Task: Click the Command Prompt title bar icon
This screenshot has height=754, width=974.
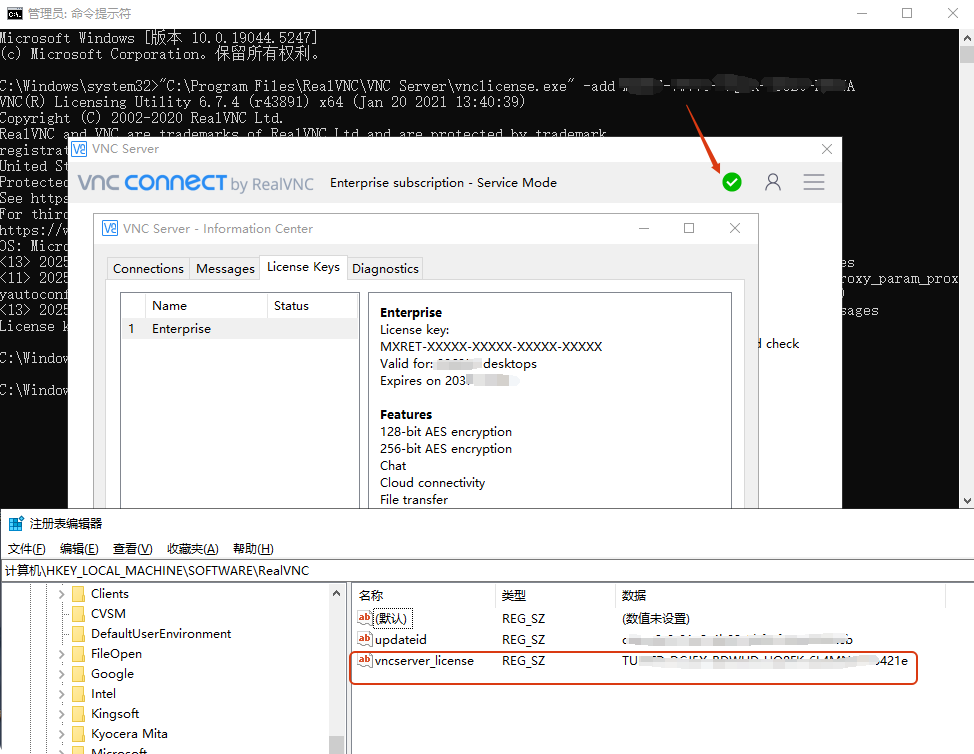Action: tap(14, 13)
